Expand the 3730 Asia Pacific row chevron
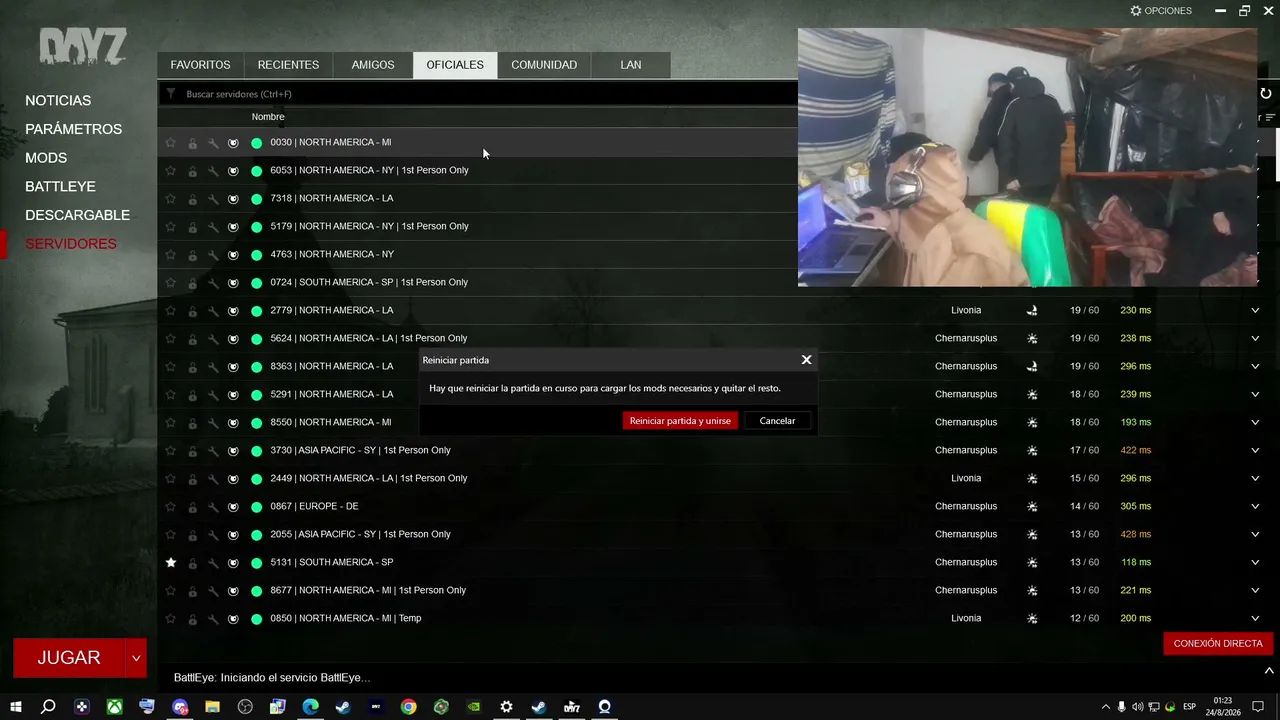 pos(1255,451)
